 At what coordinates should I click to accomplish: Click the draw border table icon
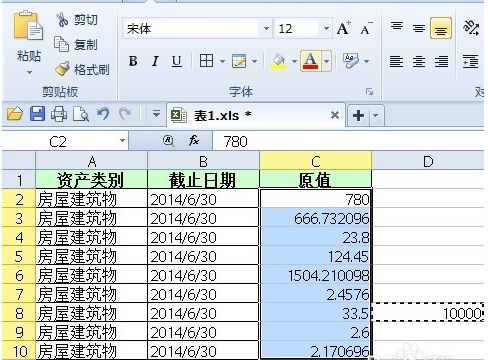point(239,61)
